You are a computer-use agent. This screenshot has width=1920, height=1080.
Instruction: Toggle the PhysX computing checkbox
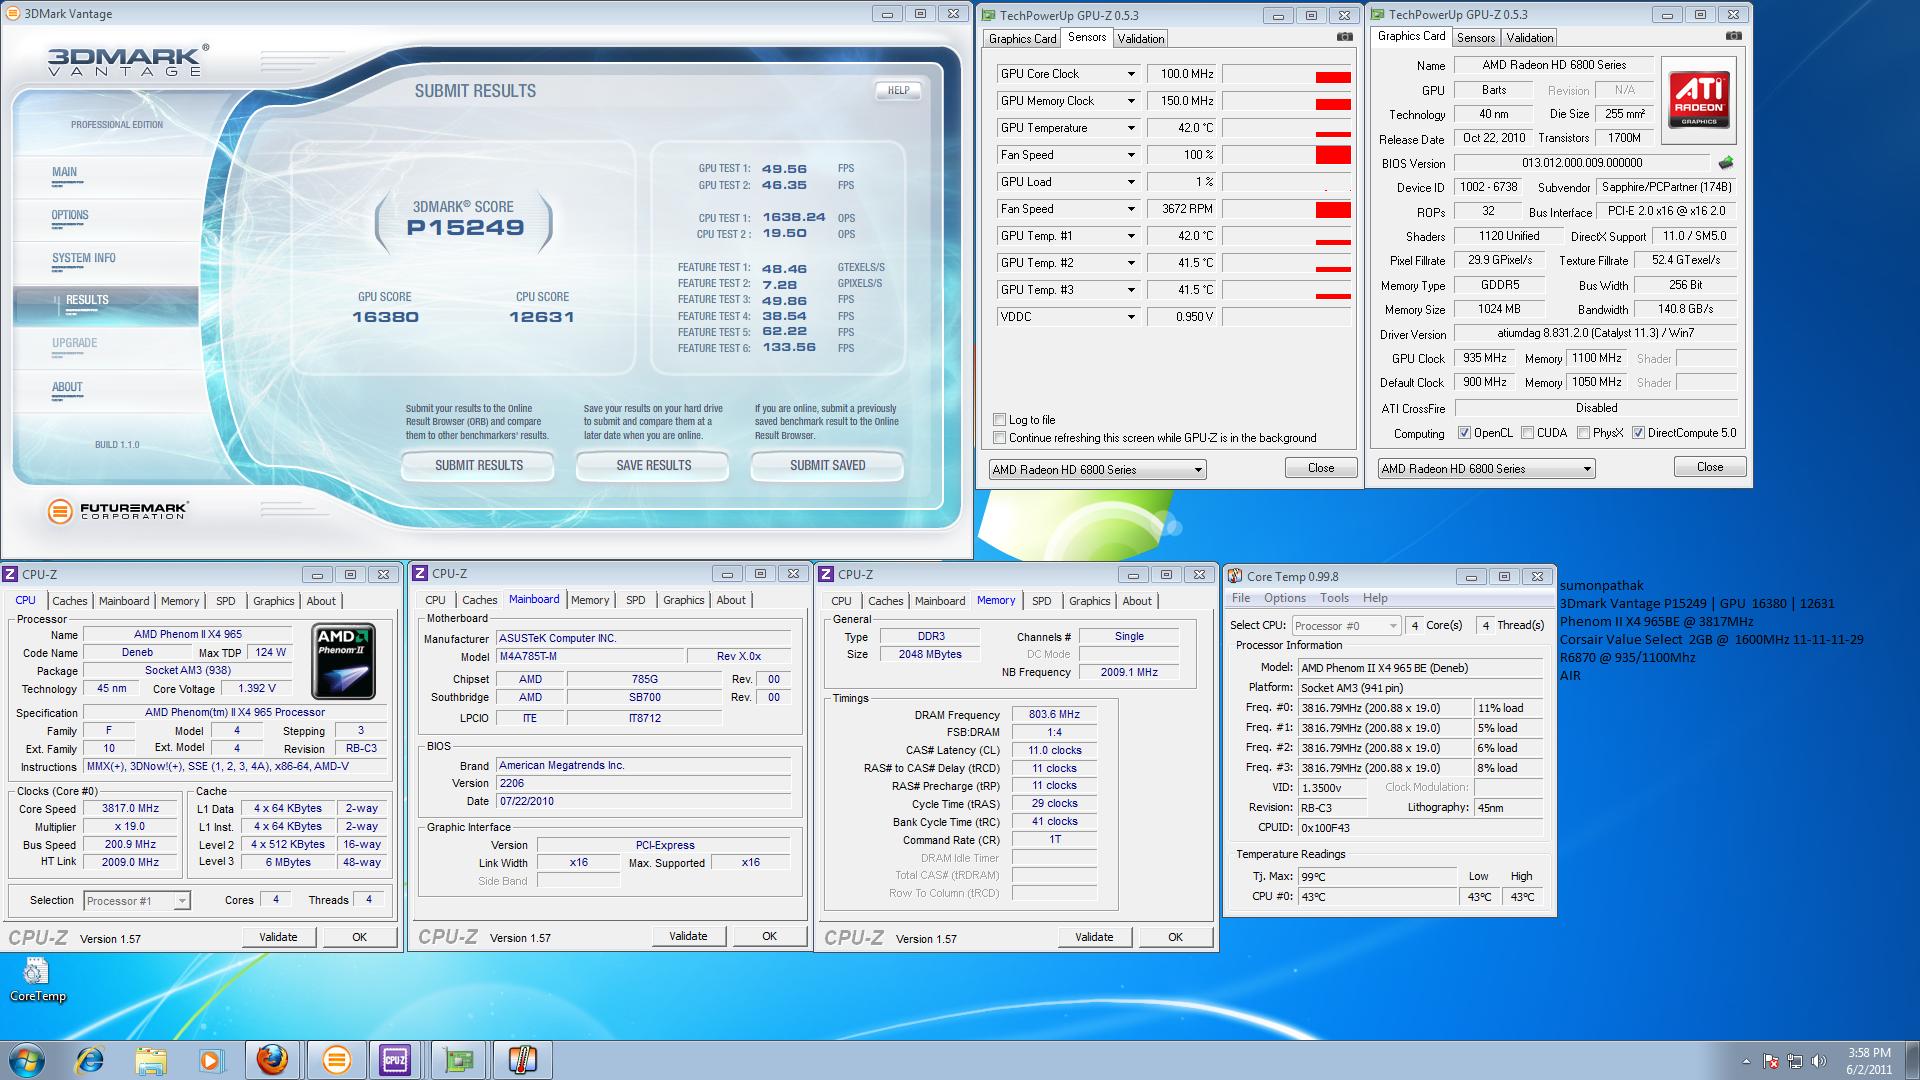(x=1583, y=433)
